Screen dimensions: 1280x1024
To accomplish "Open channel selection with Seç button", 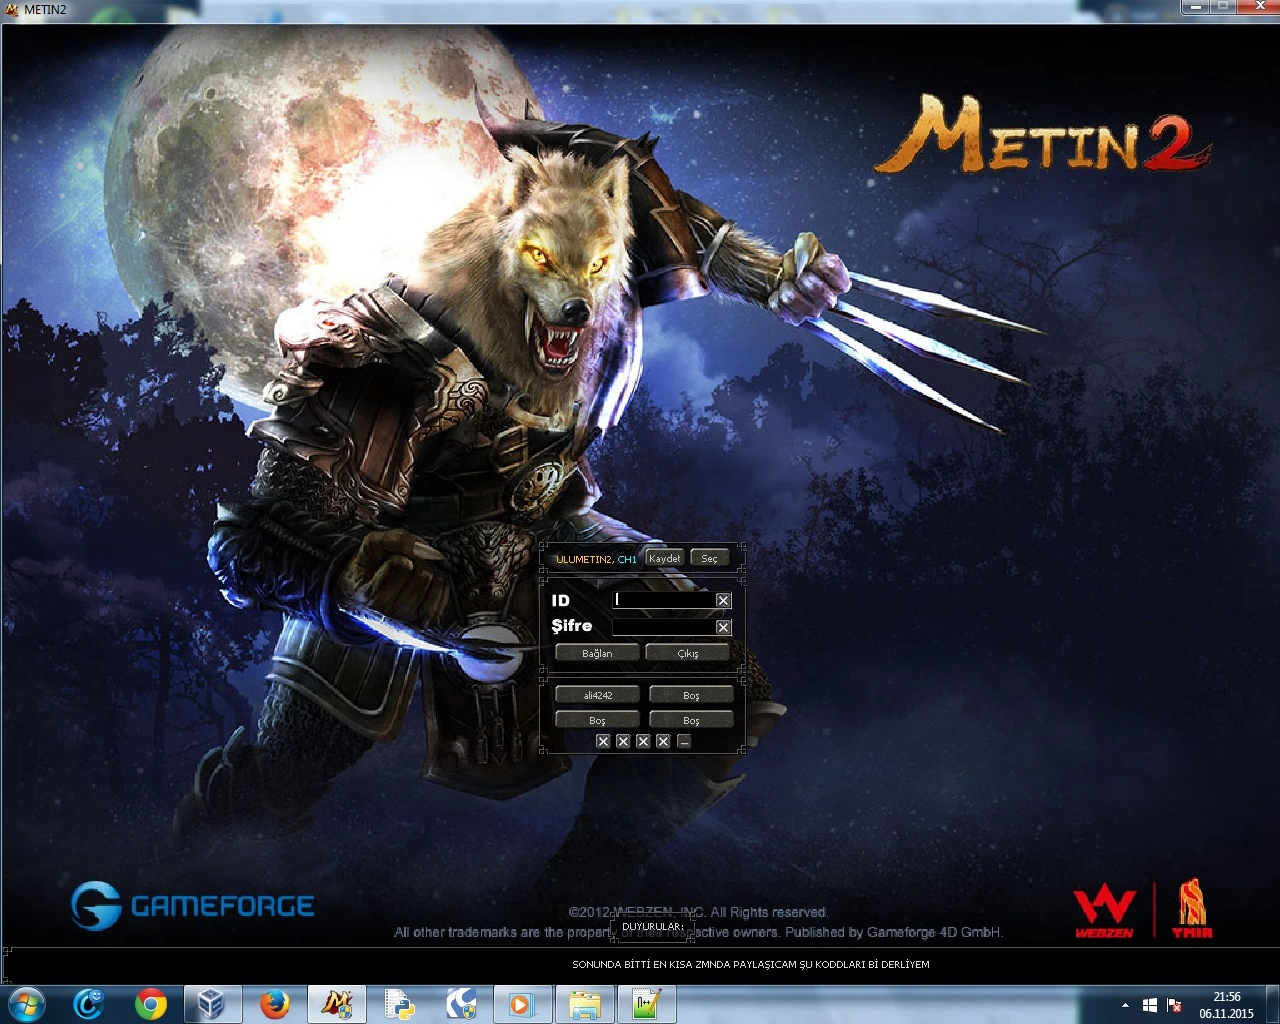I will (709, 558).
